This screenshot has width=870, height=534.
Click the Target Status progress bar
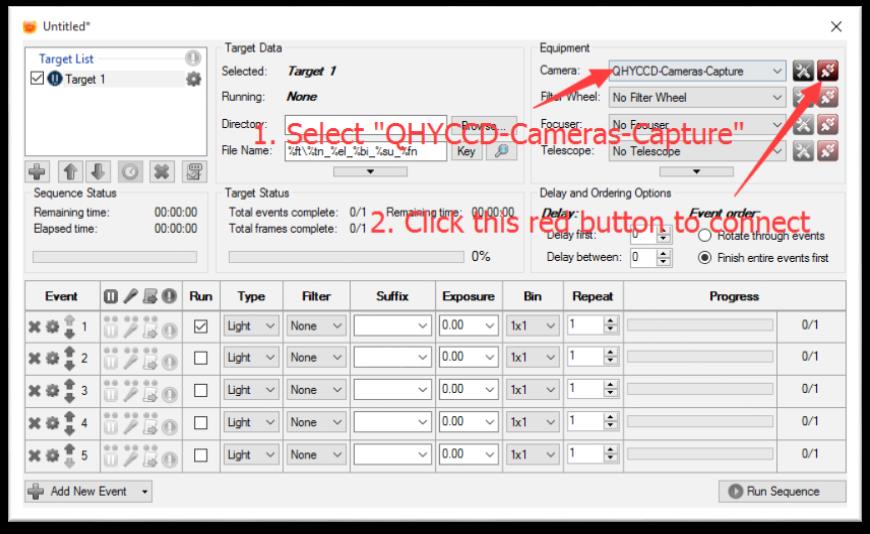click(347, 256)
